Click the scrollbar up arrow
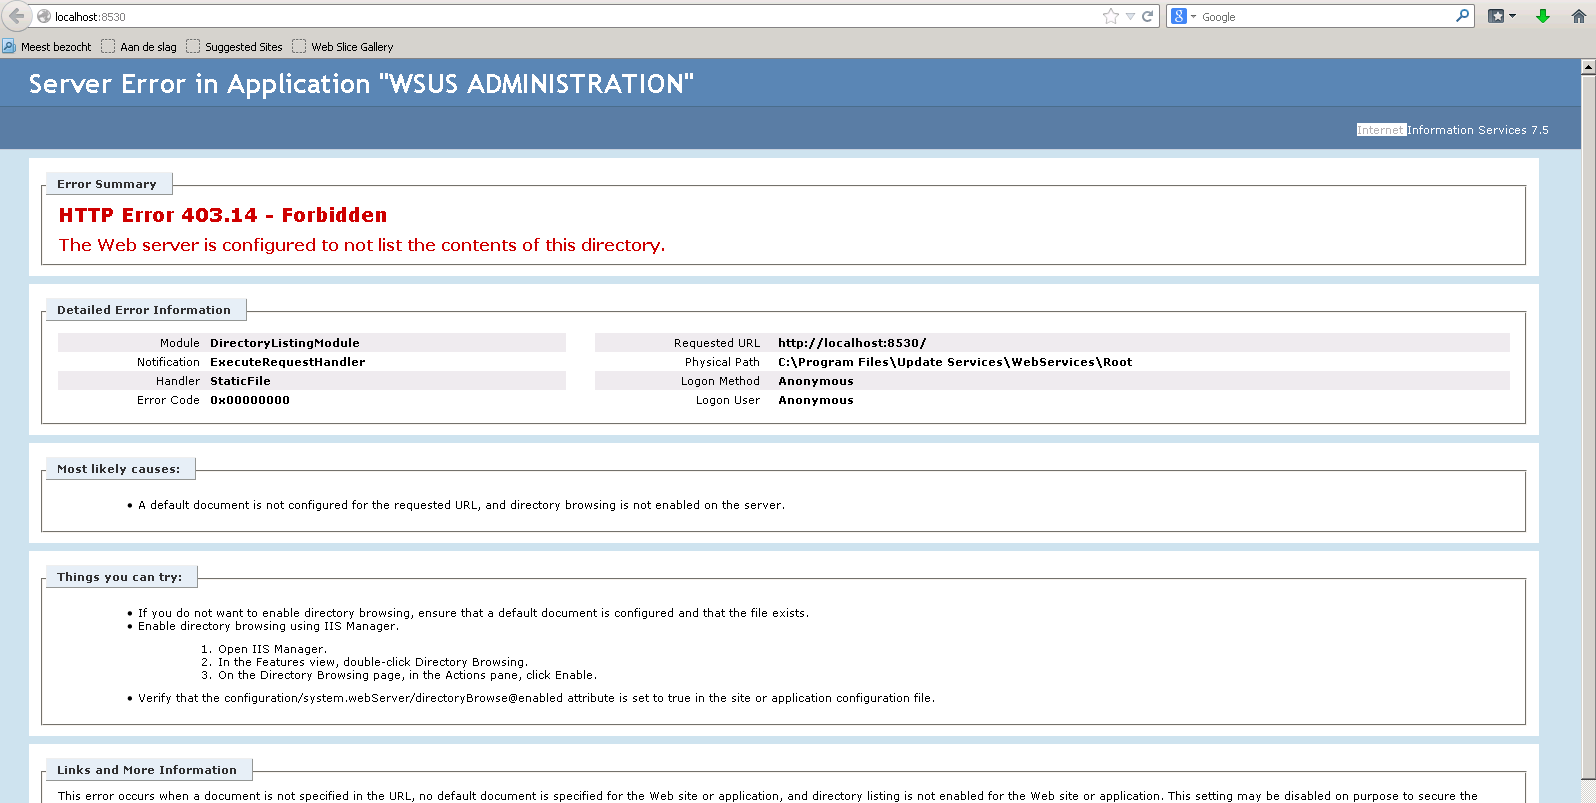 tap(1588, 67)
